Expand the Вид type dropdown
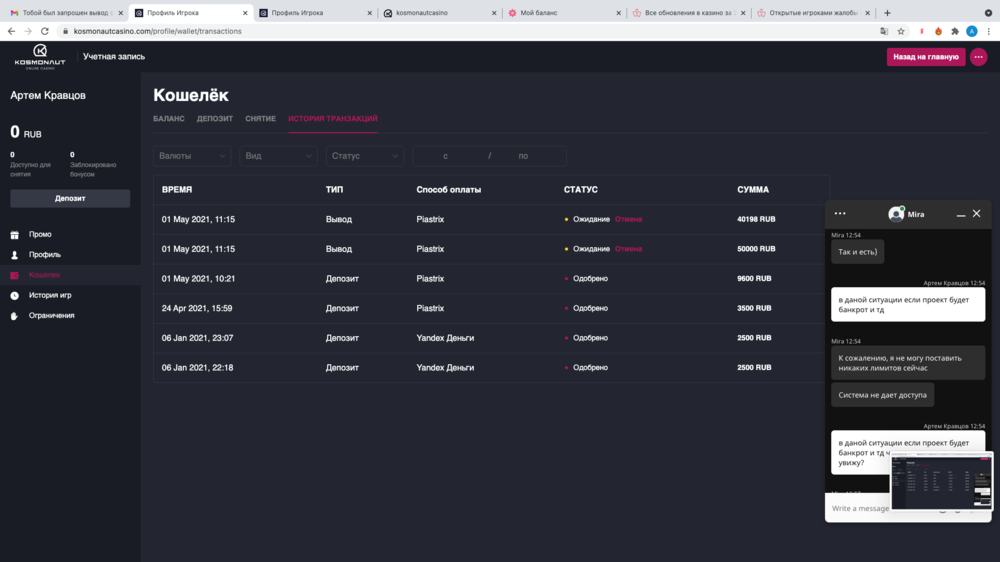The image size is (1000, 562). coord(278,156)
